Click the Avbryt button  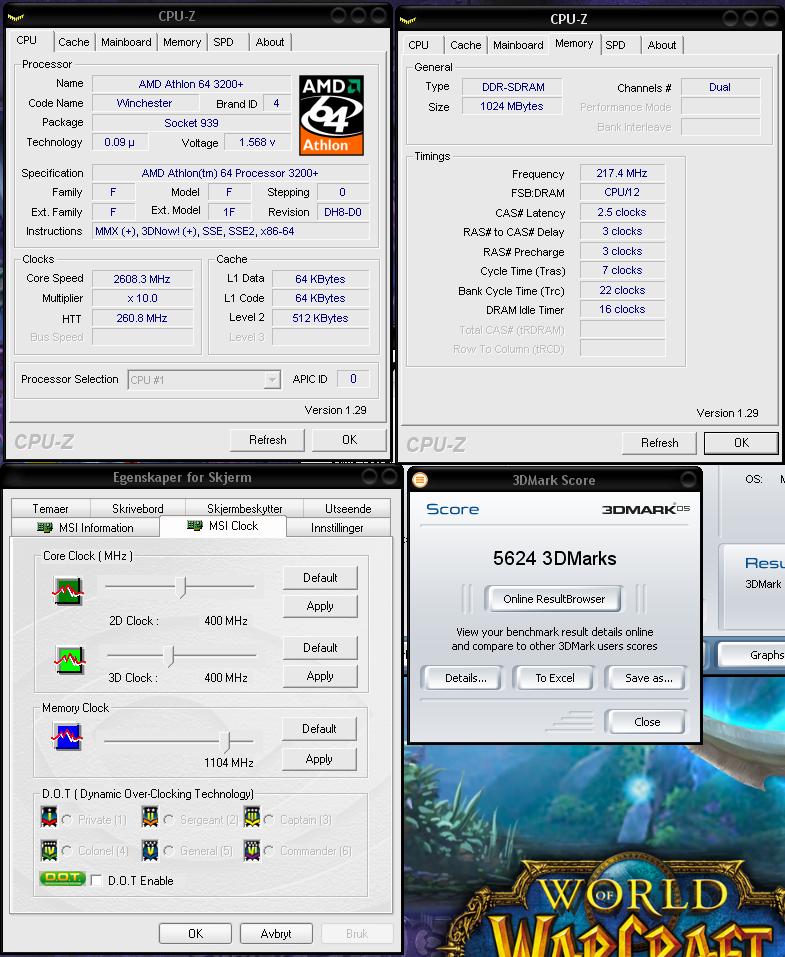pyautogui.click(x=276, y=934)
